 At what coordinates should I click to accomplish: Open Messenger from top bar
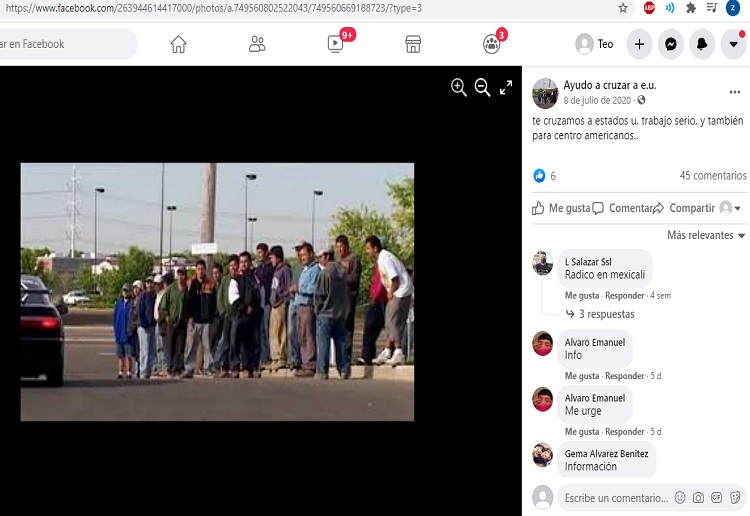coord(671,44)
